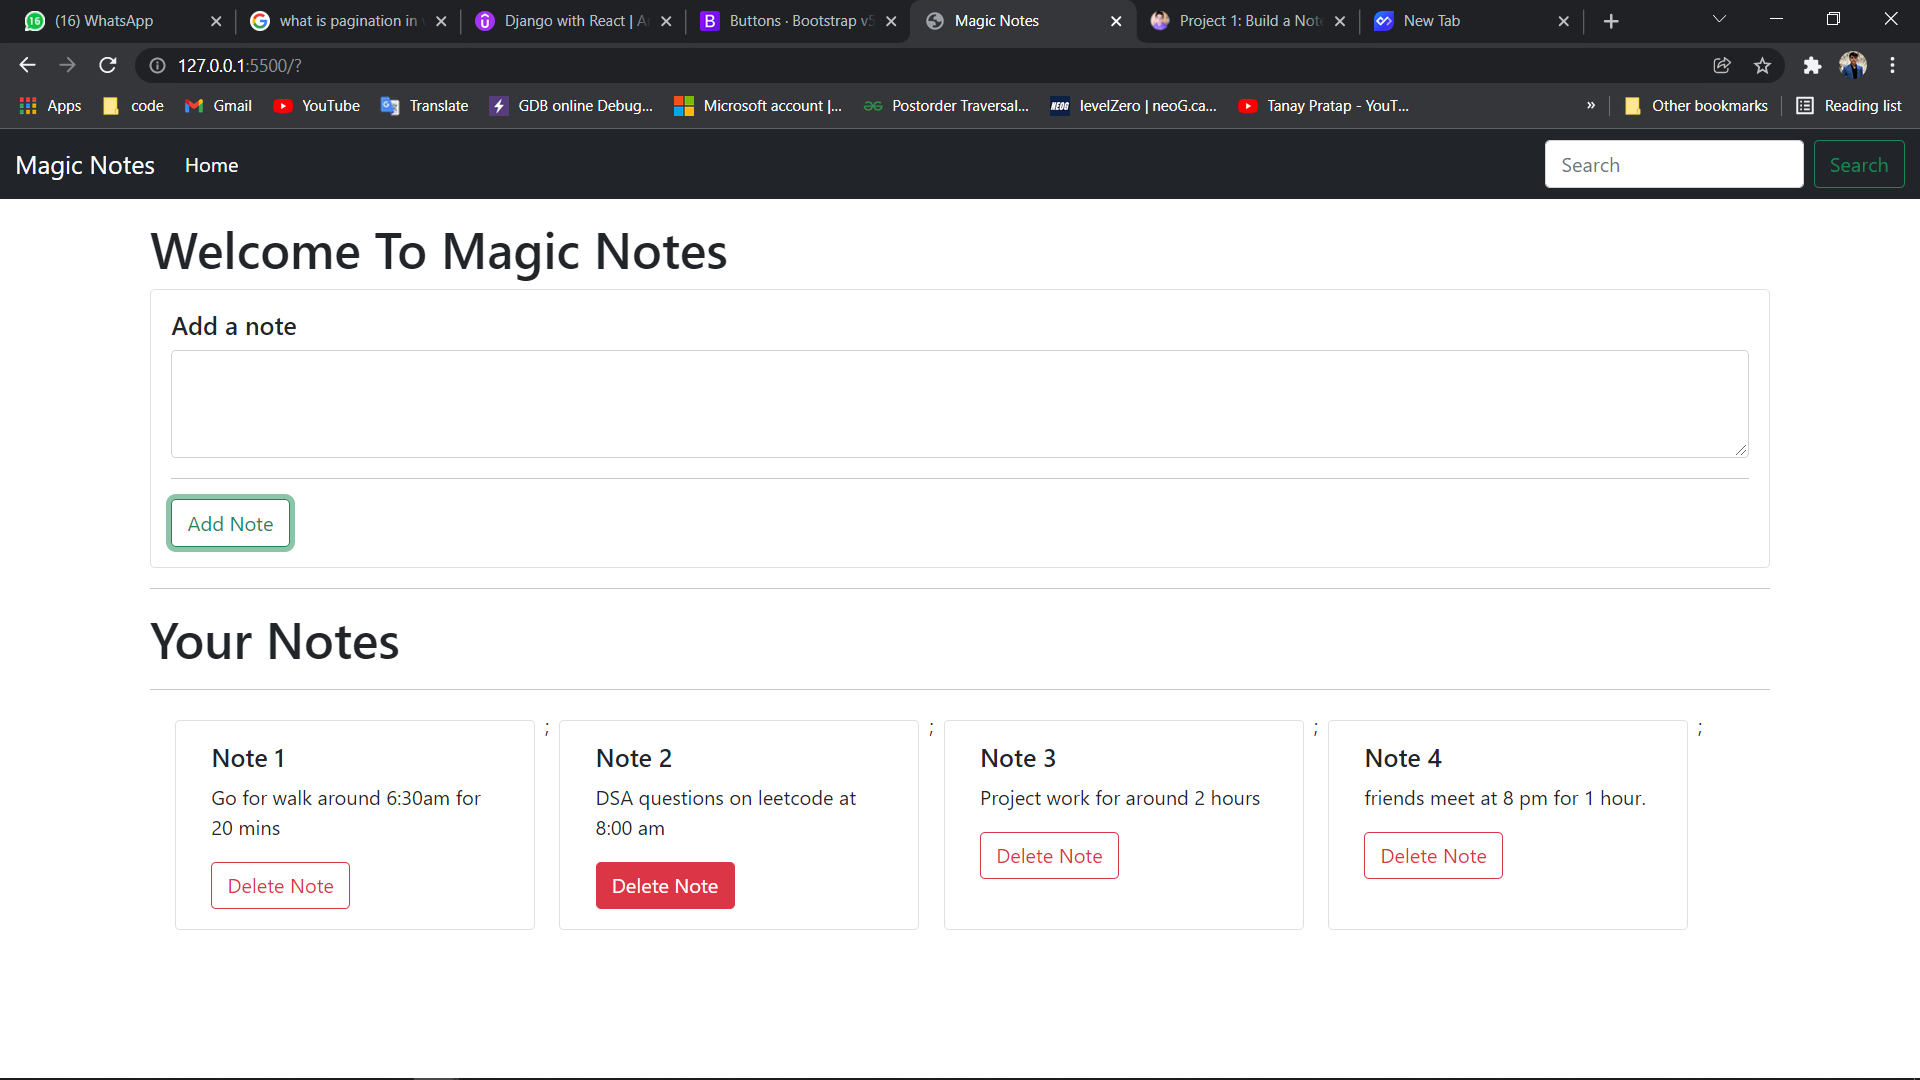Open the user profile avatar

coord(1852,65)
